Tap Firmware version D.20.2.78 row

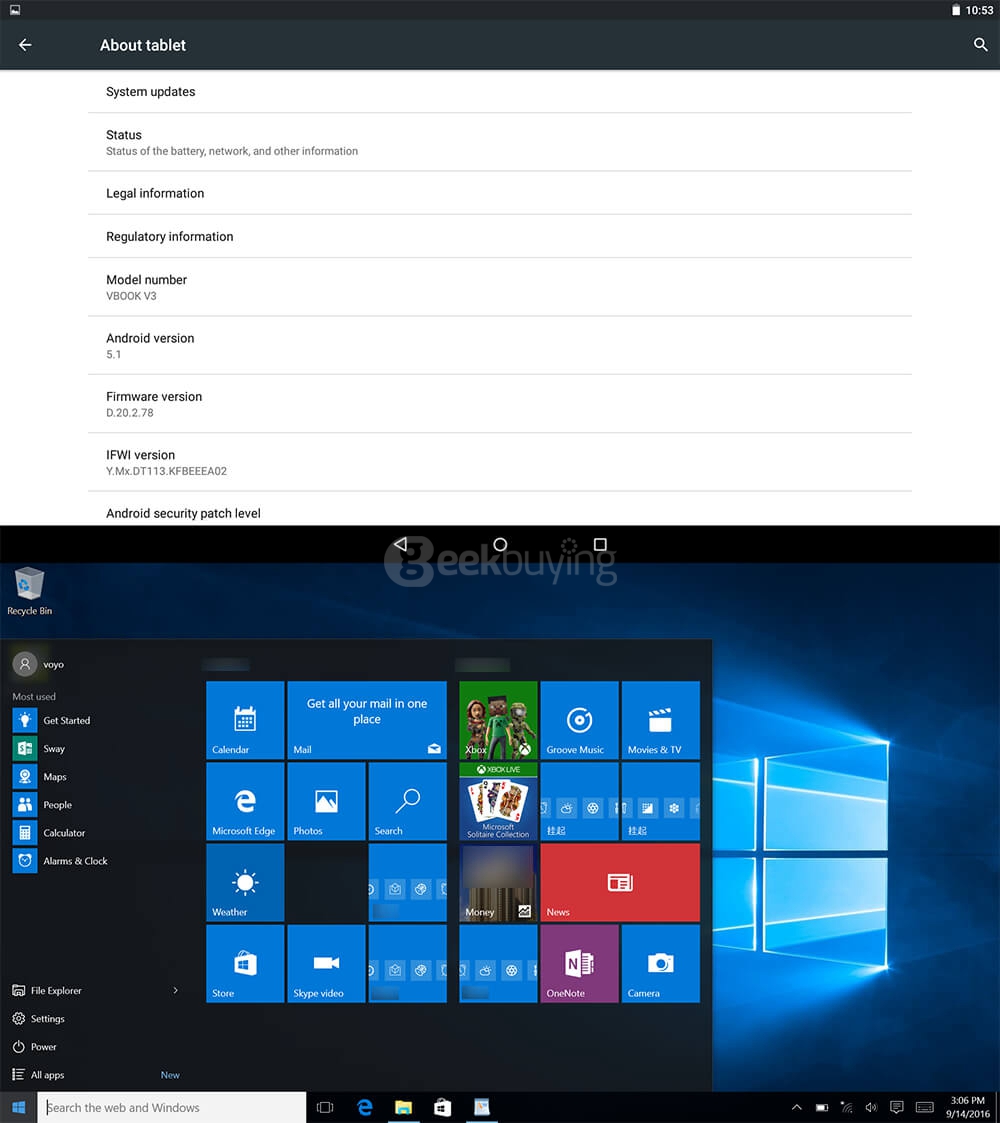(x=500, y=404)
